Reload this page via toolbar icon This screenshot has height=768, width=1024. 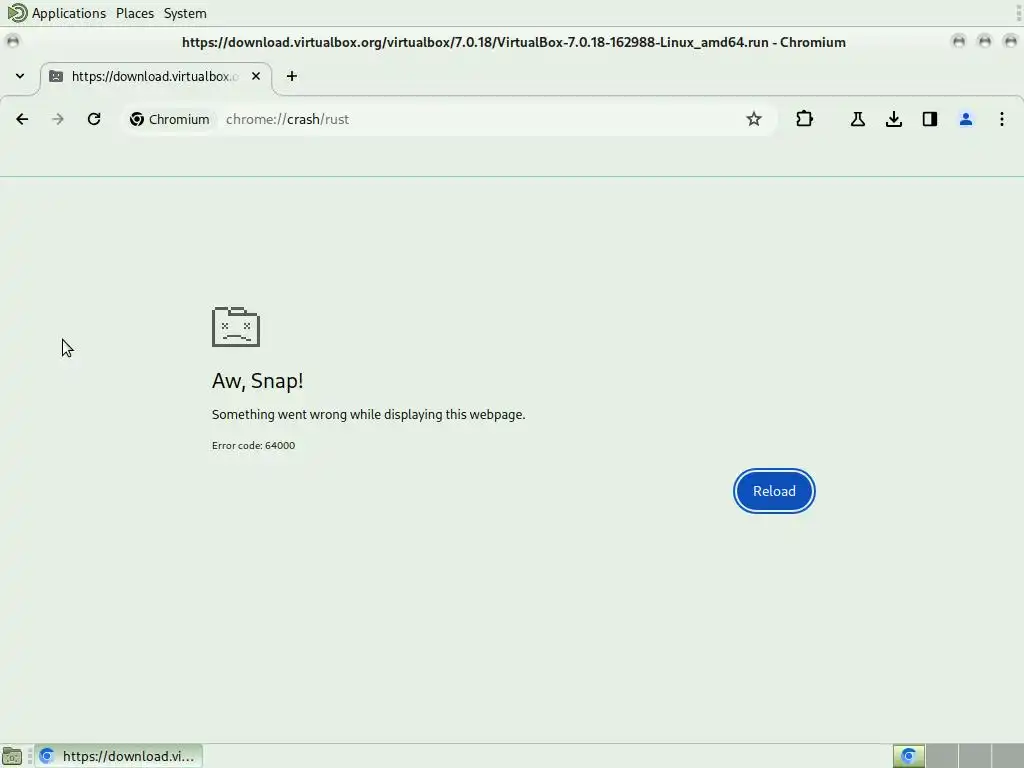[x=94, y=119]
